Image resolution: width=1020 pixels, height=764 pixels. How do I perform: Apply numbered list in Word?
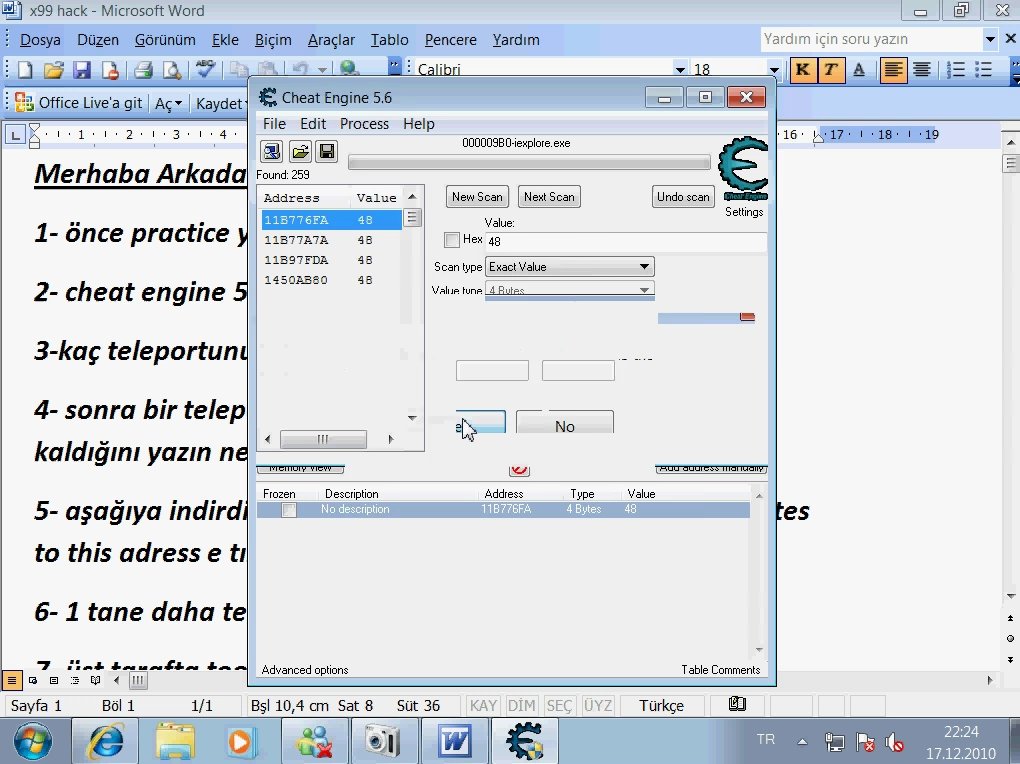(x=955, y=70)
